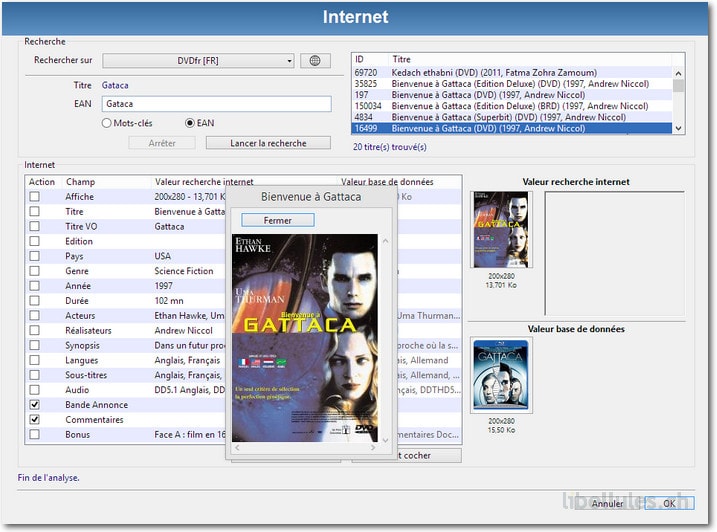Check the Réalisateurs row checkbox
Viewport: 717px width, 532px height.
coord(34,330)
